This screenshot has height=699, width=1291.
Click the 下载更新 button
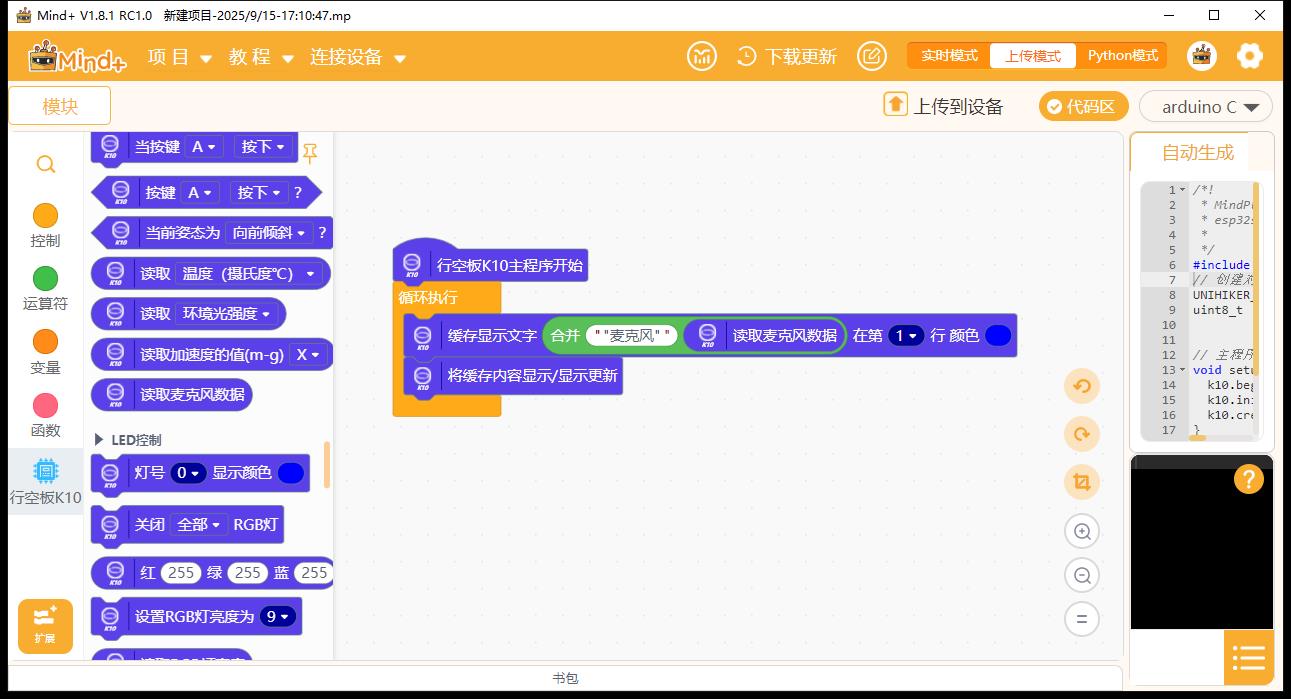click(x=786, y=57)
